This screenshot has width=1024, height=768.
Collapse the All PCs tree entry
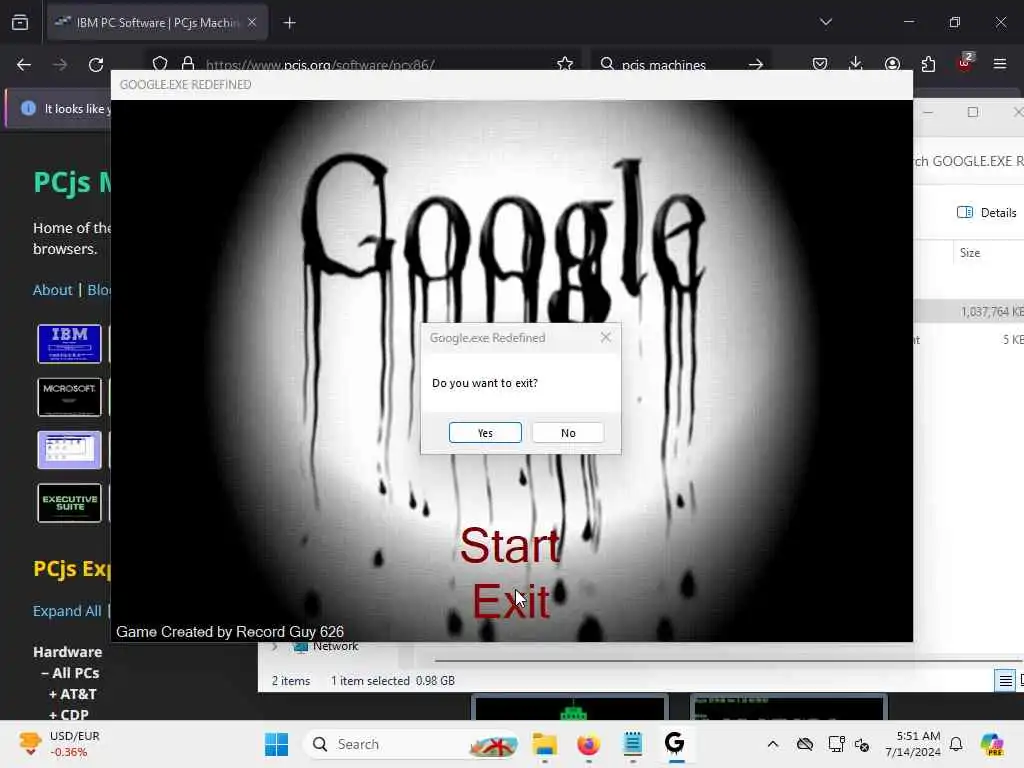pos(70,673)
